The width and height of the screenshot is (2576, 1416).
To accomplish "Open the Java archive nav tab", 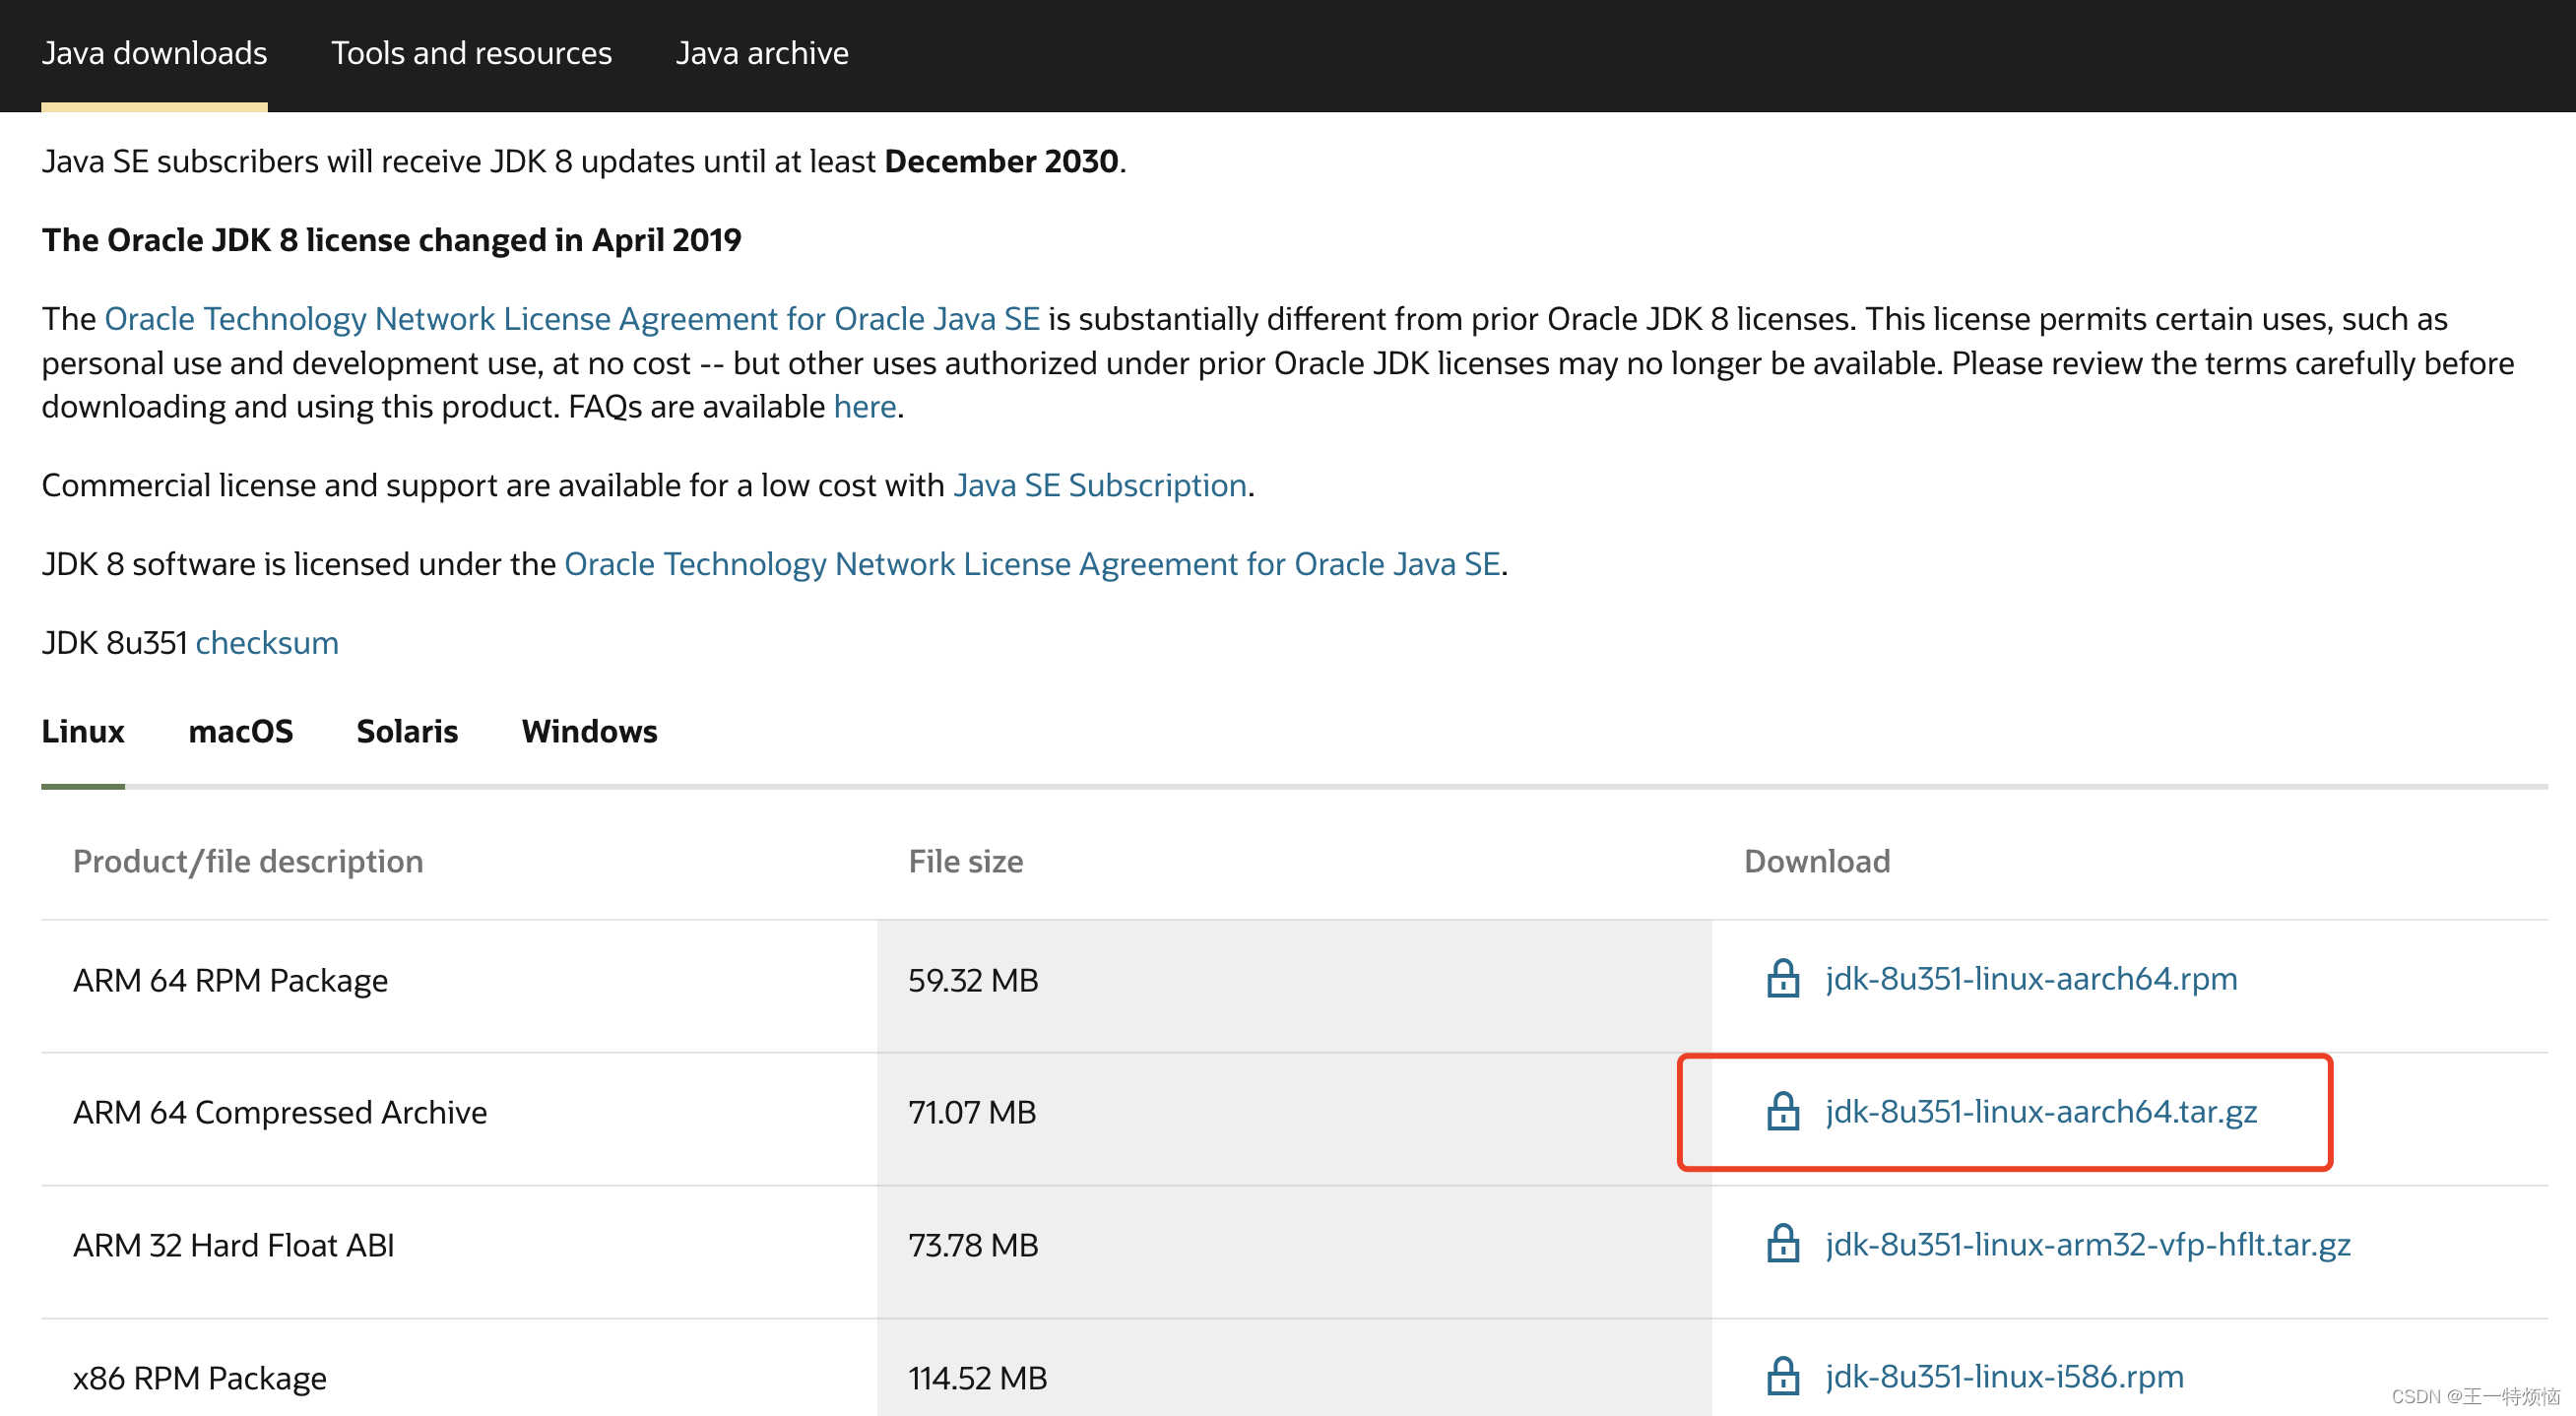I will [x=762, y=53].
